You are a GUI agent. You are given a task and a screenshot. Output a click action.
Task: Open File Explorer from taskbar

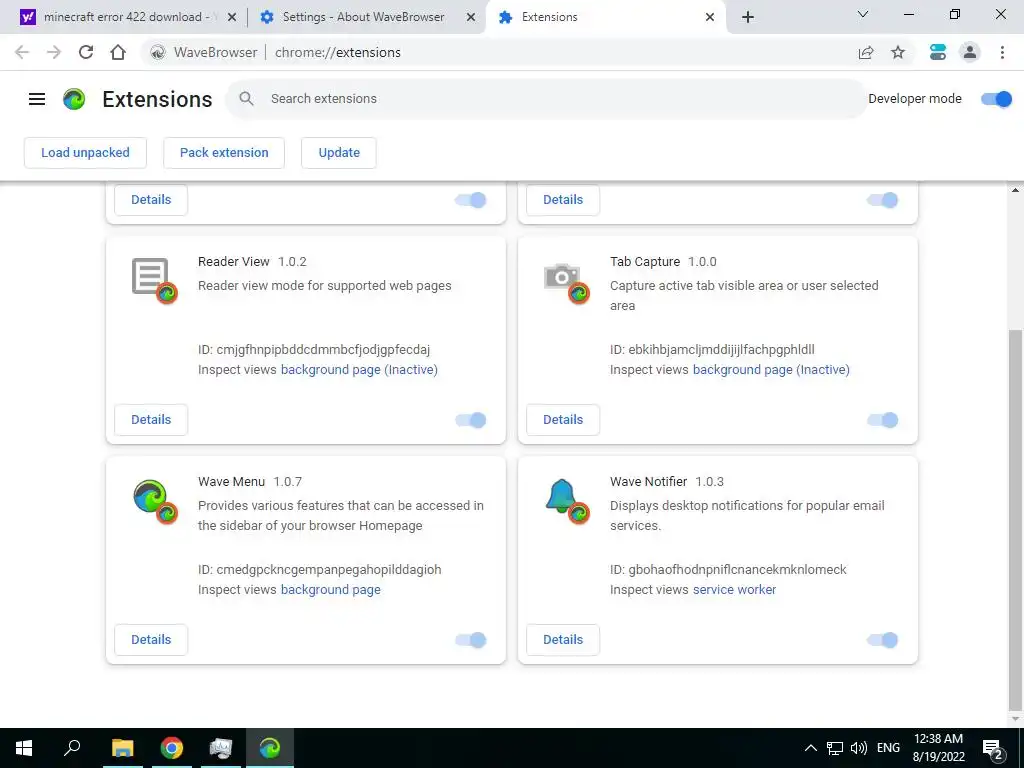(x=122, y=748)
